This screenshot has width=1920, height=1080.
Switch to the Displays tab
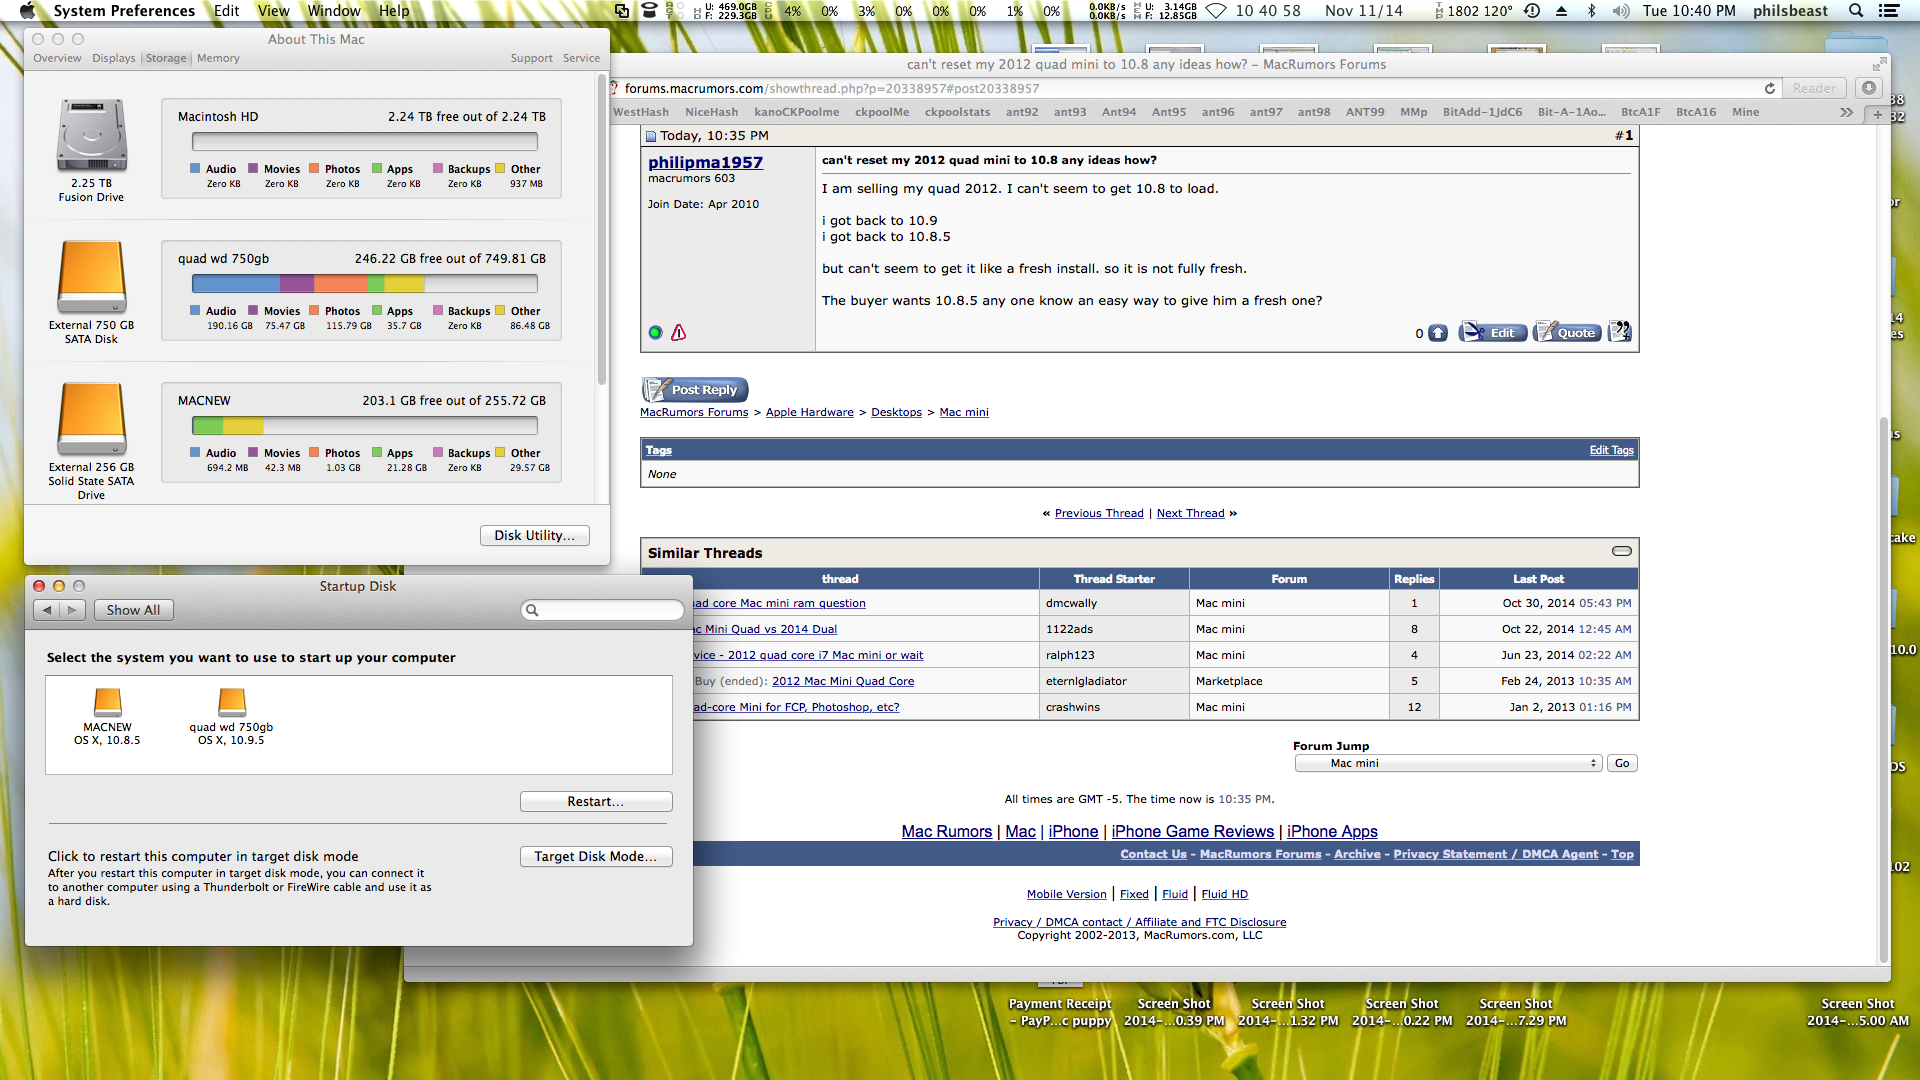coord(113,58)
